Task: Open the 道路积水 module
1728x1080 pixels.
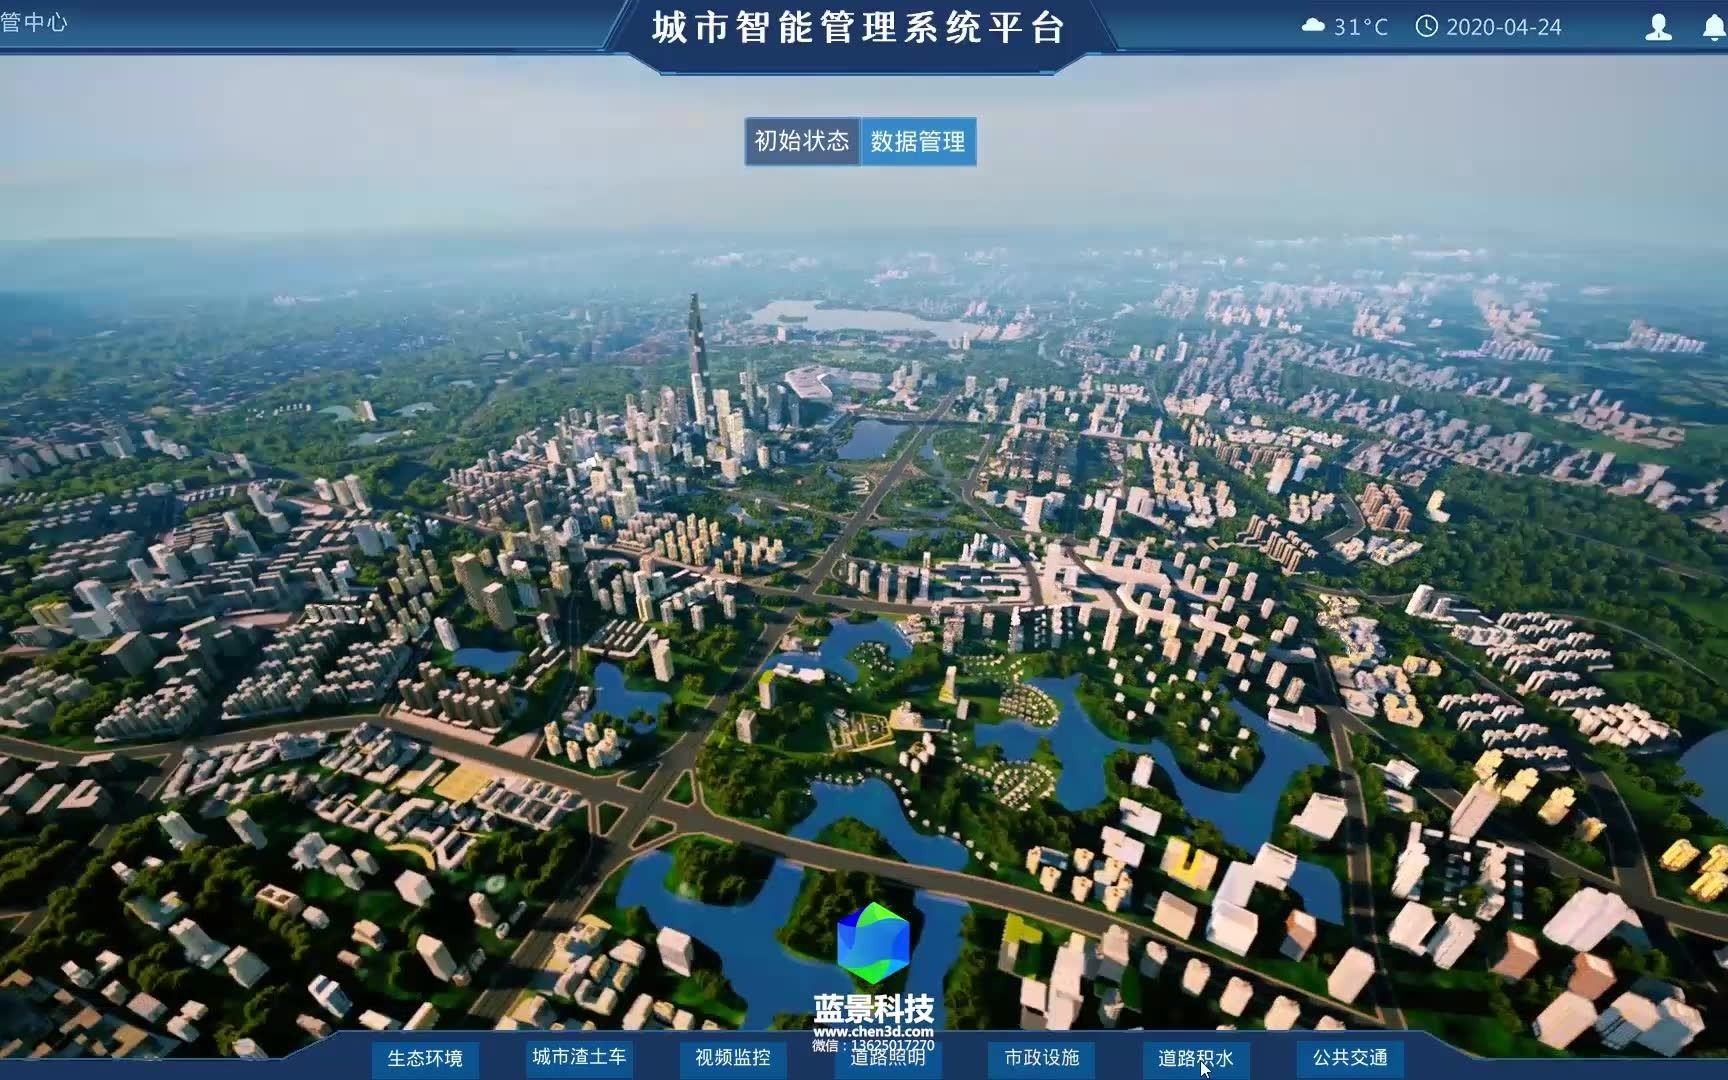Action: [x=1196, y=1058]
